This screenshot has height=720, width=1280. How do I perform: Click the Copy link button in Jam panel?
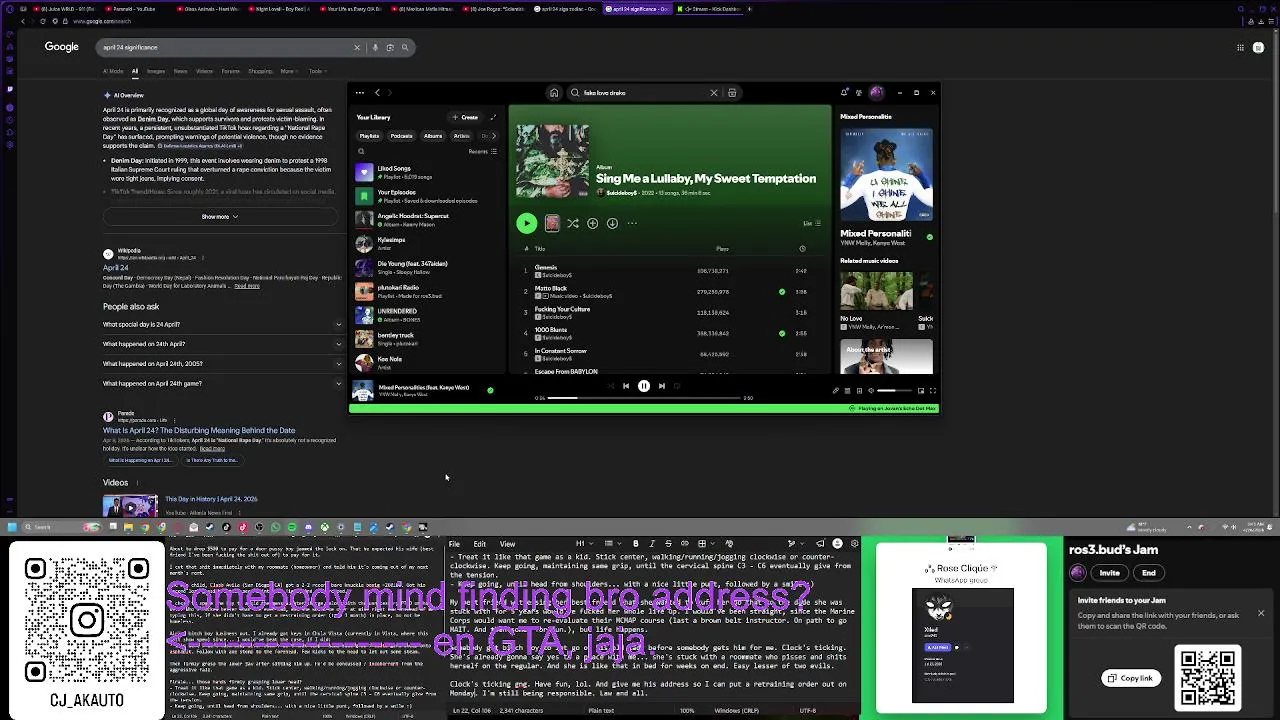tap(1131, 678)
